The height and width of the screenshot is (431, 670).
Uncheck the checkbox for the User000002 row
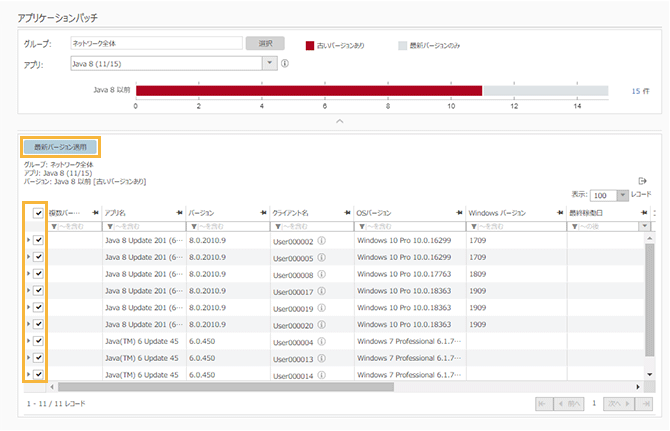point(38,241)
